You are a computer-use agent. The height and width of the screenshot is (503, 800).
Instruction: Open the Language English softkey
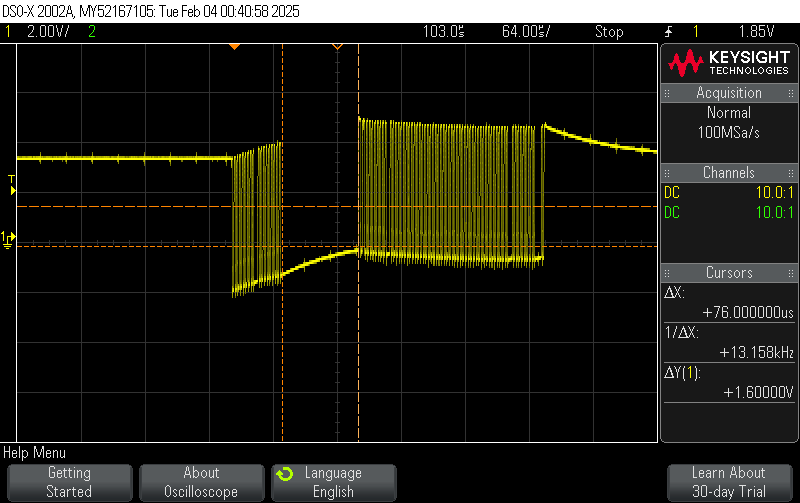[x=333, y=482]
